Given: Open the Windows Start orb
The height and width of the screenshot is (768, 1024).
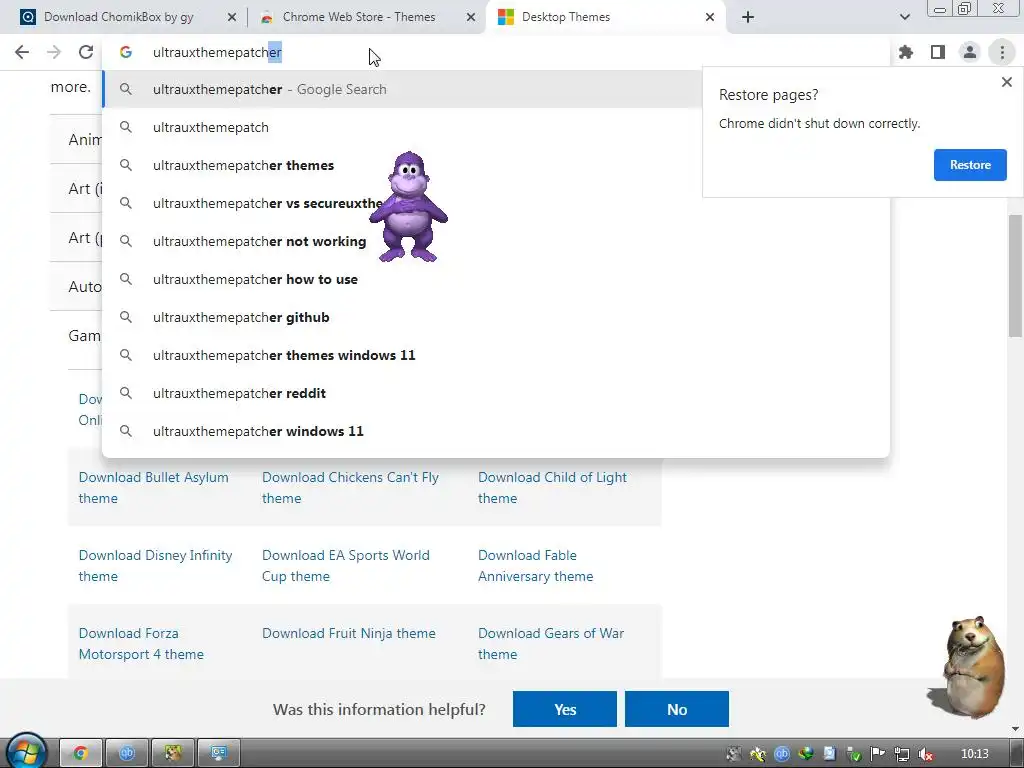Looking at the screenshot, I should tap(26, 752).
